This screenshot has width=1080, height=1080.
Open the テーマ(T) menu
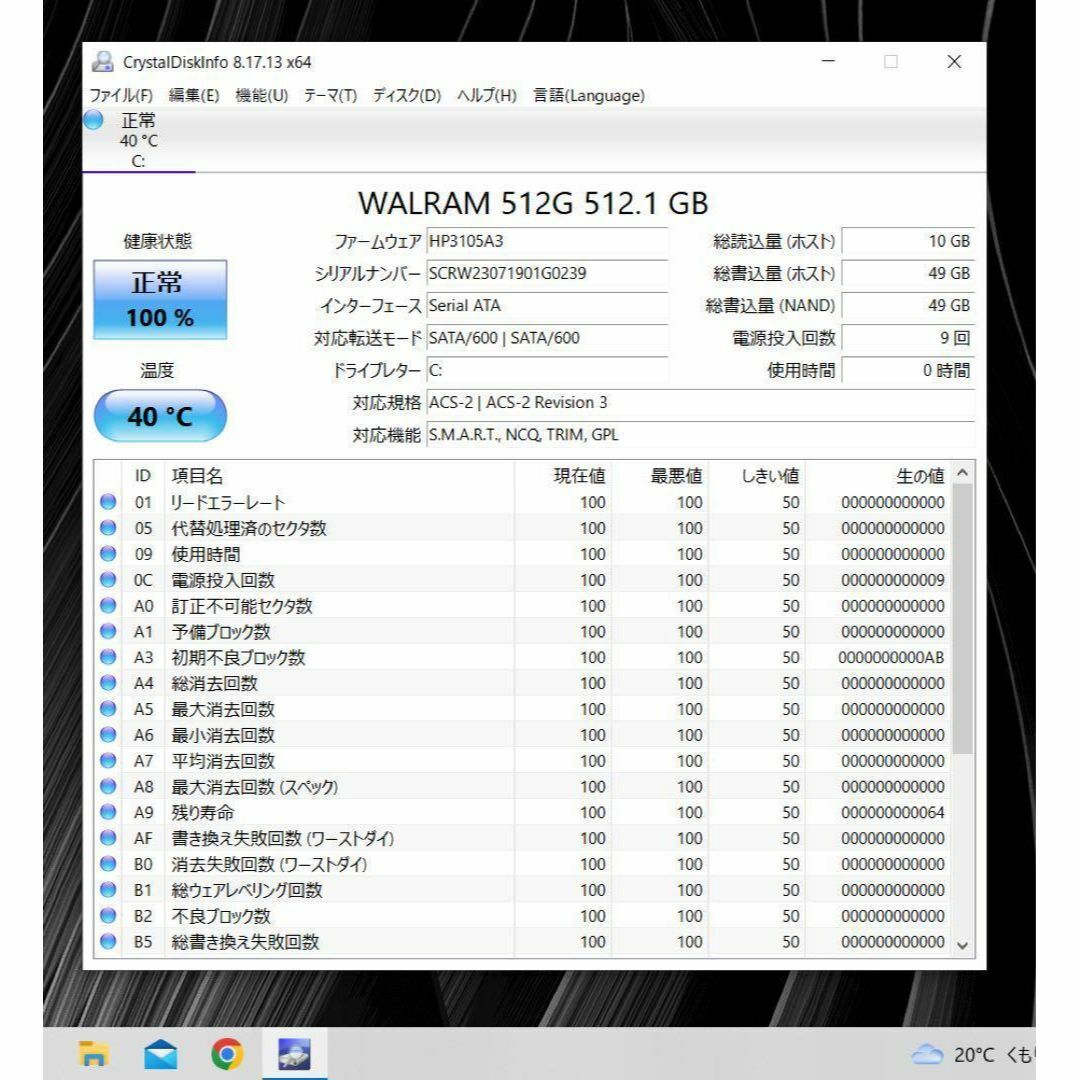[331, 95]
